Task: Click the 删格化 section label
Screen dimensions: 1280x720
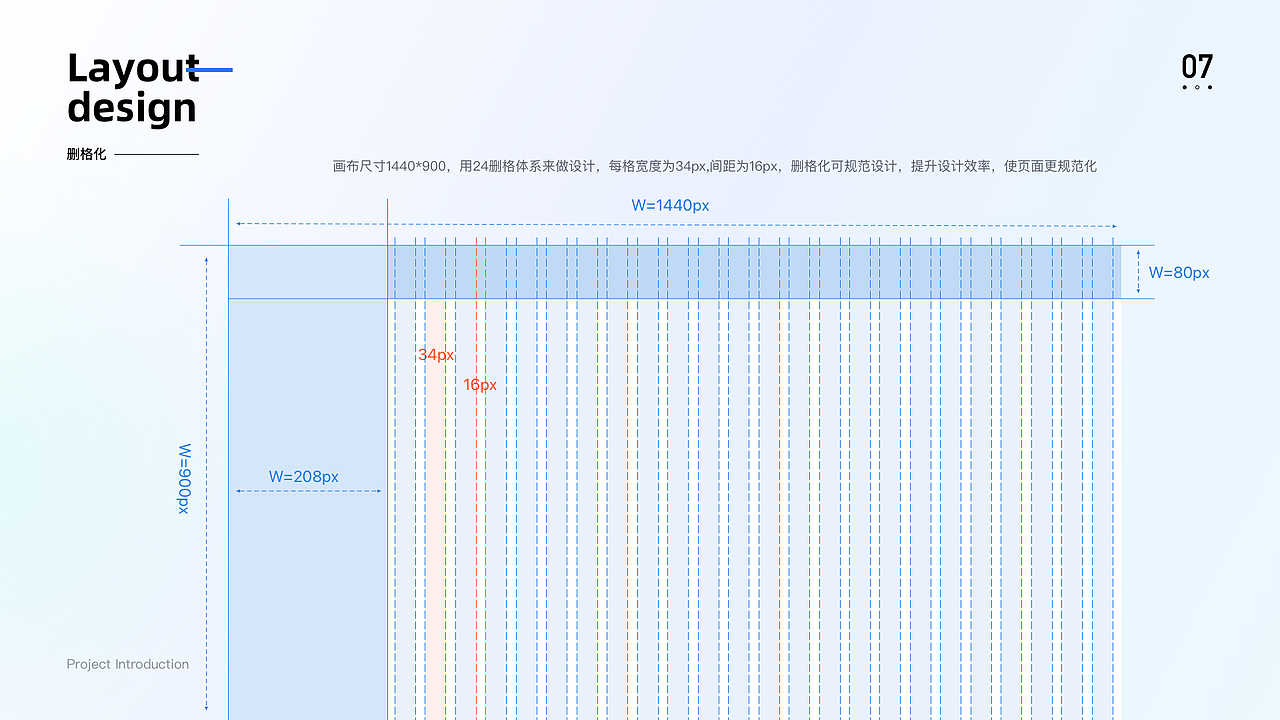Action: click(86, 154)
